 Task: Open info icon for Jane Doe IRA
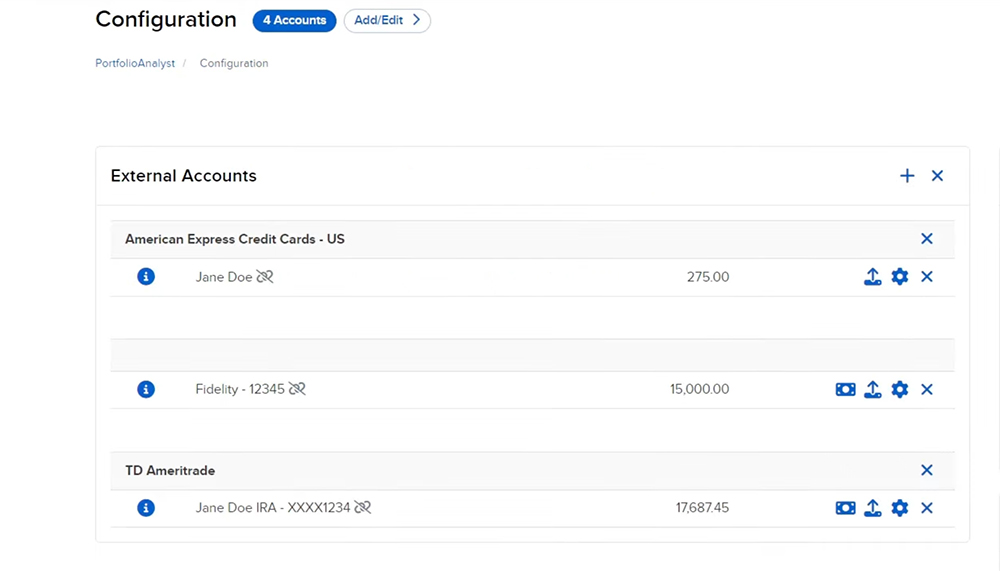pos(146,508)
